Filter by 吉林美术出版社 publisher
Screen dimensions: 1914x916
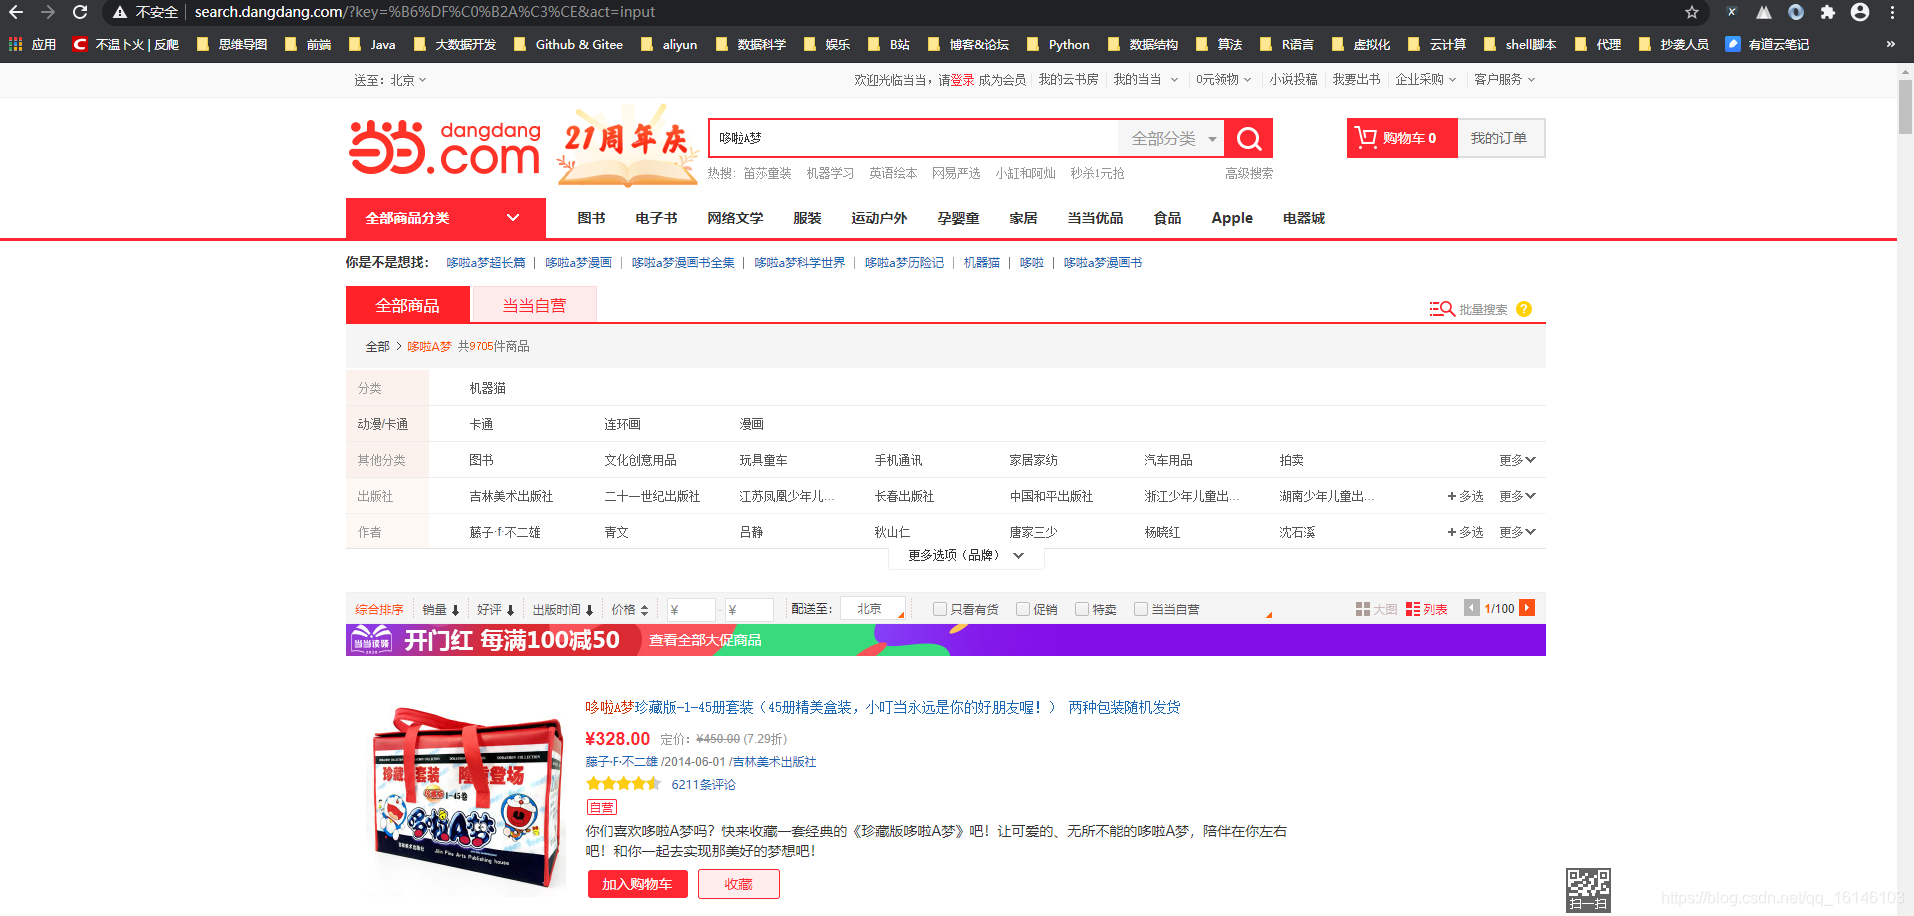coord(511,496)
